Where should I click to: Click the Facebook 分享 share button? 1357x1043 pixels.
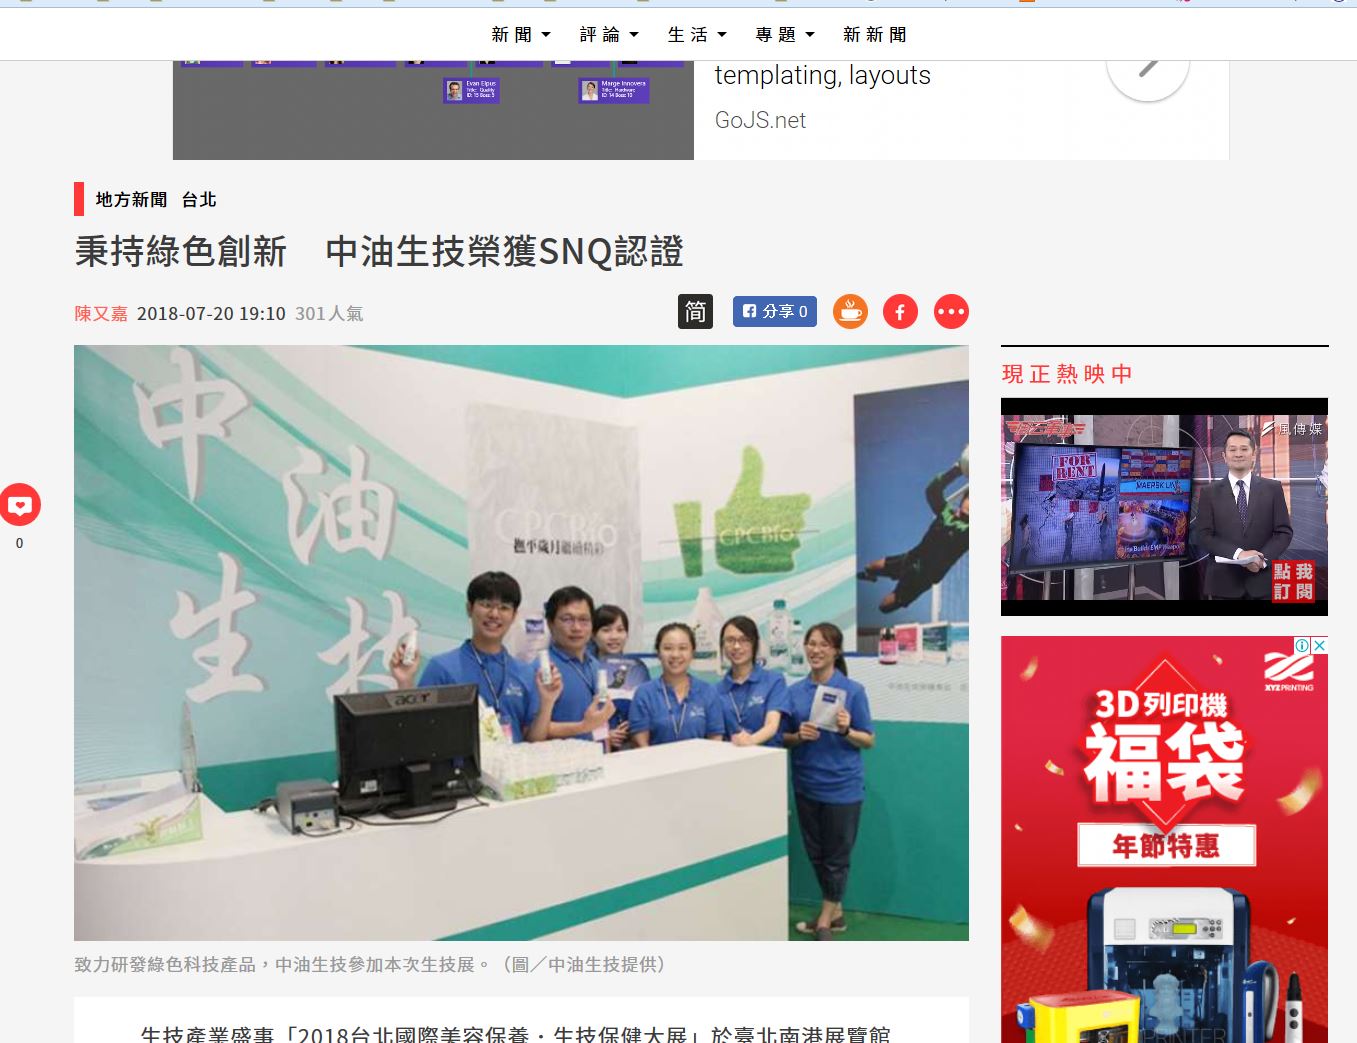pos(775,312)
